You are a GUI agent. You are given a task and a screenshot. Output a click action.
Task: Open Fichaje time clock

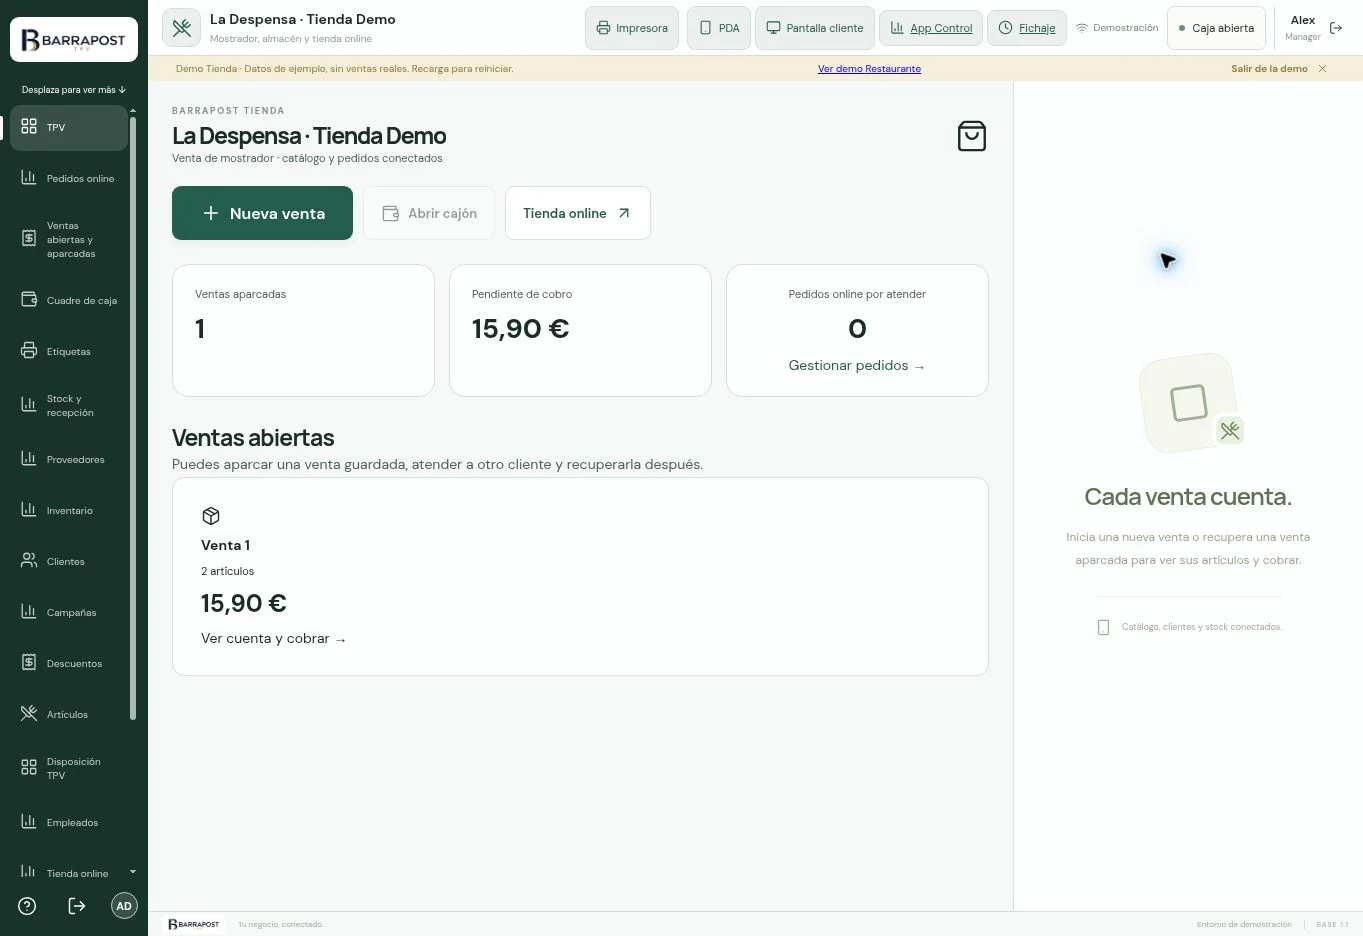pyautogui.click(x=1027, y=28)
